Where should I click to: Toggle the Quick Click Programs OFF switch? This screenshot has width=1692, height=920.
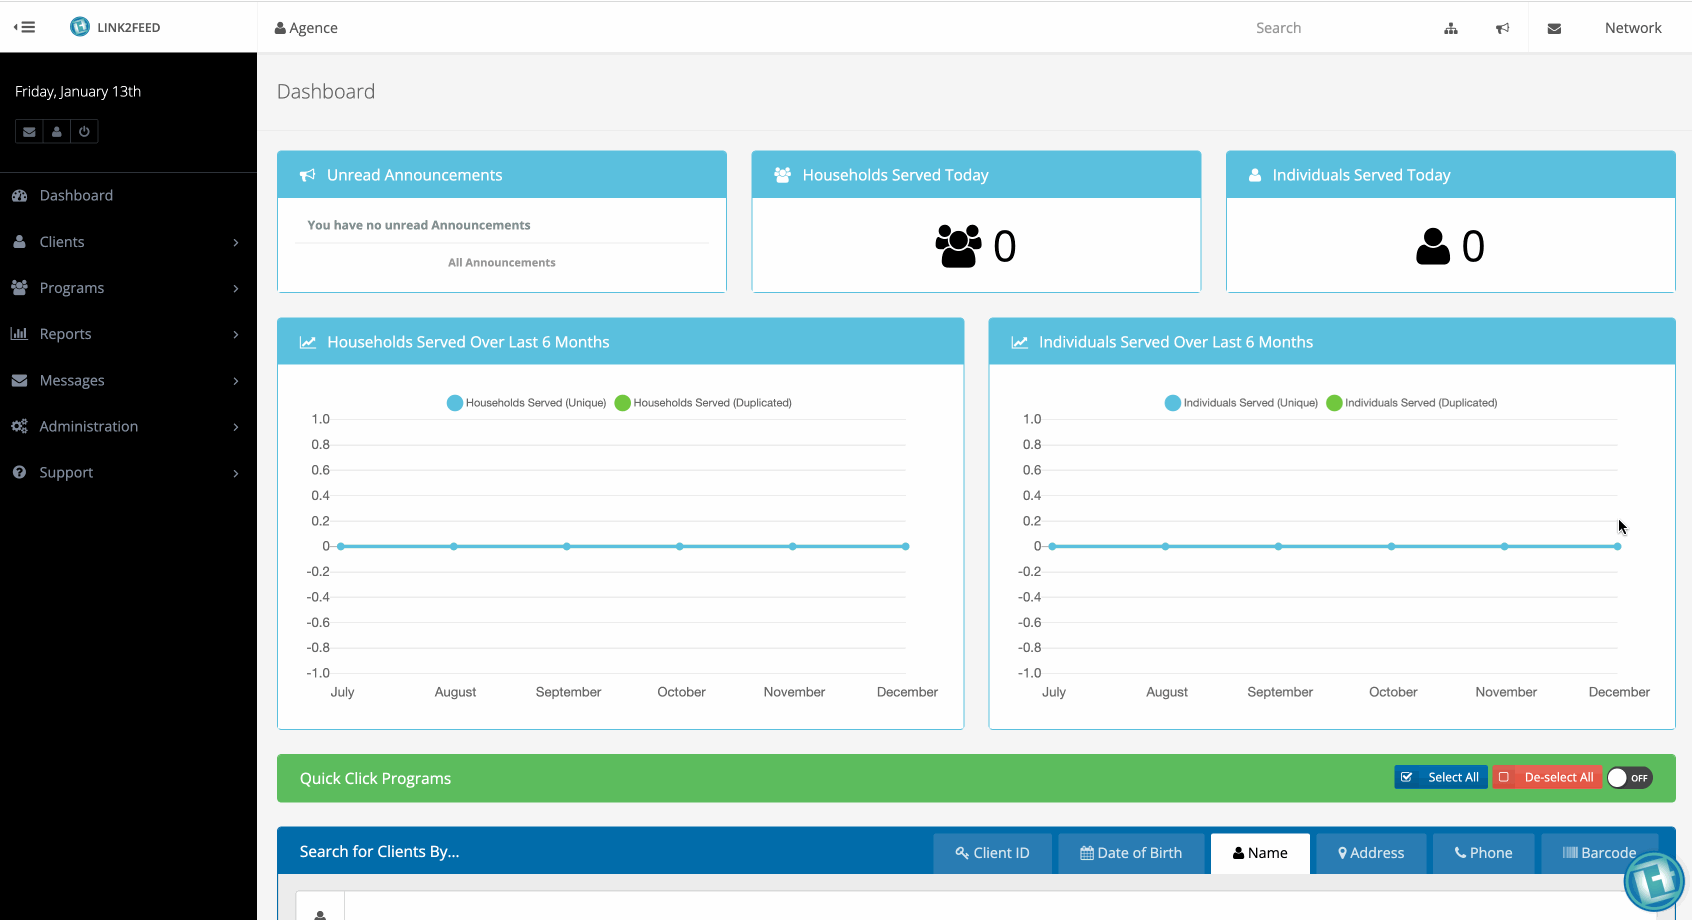[x=1629, y=778]
